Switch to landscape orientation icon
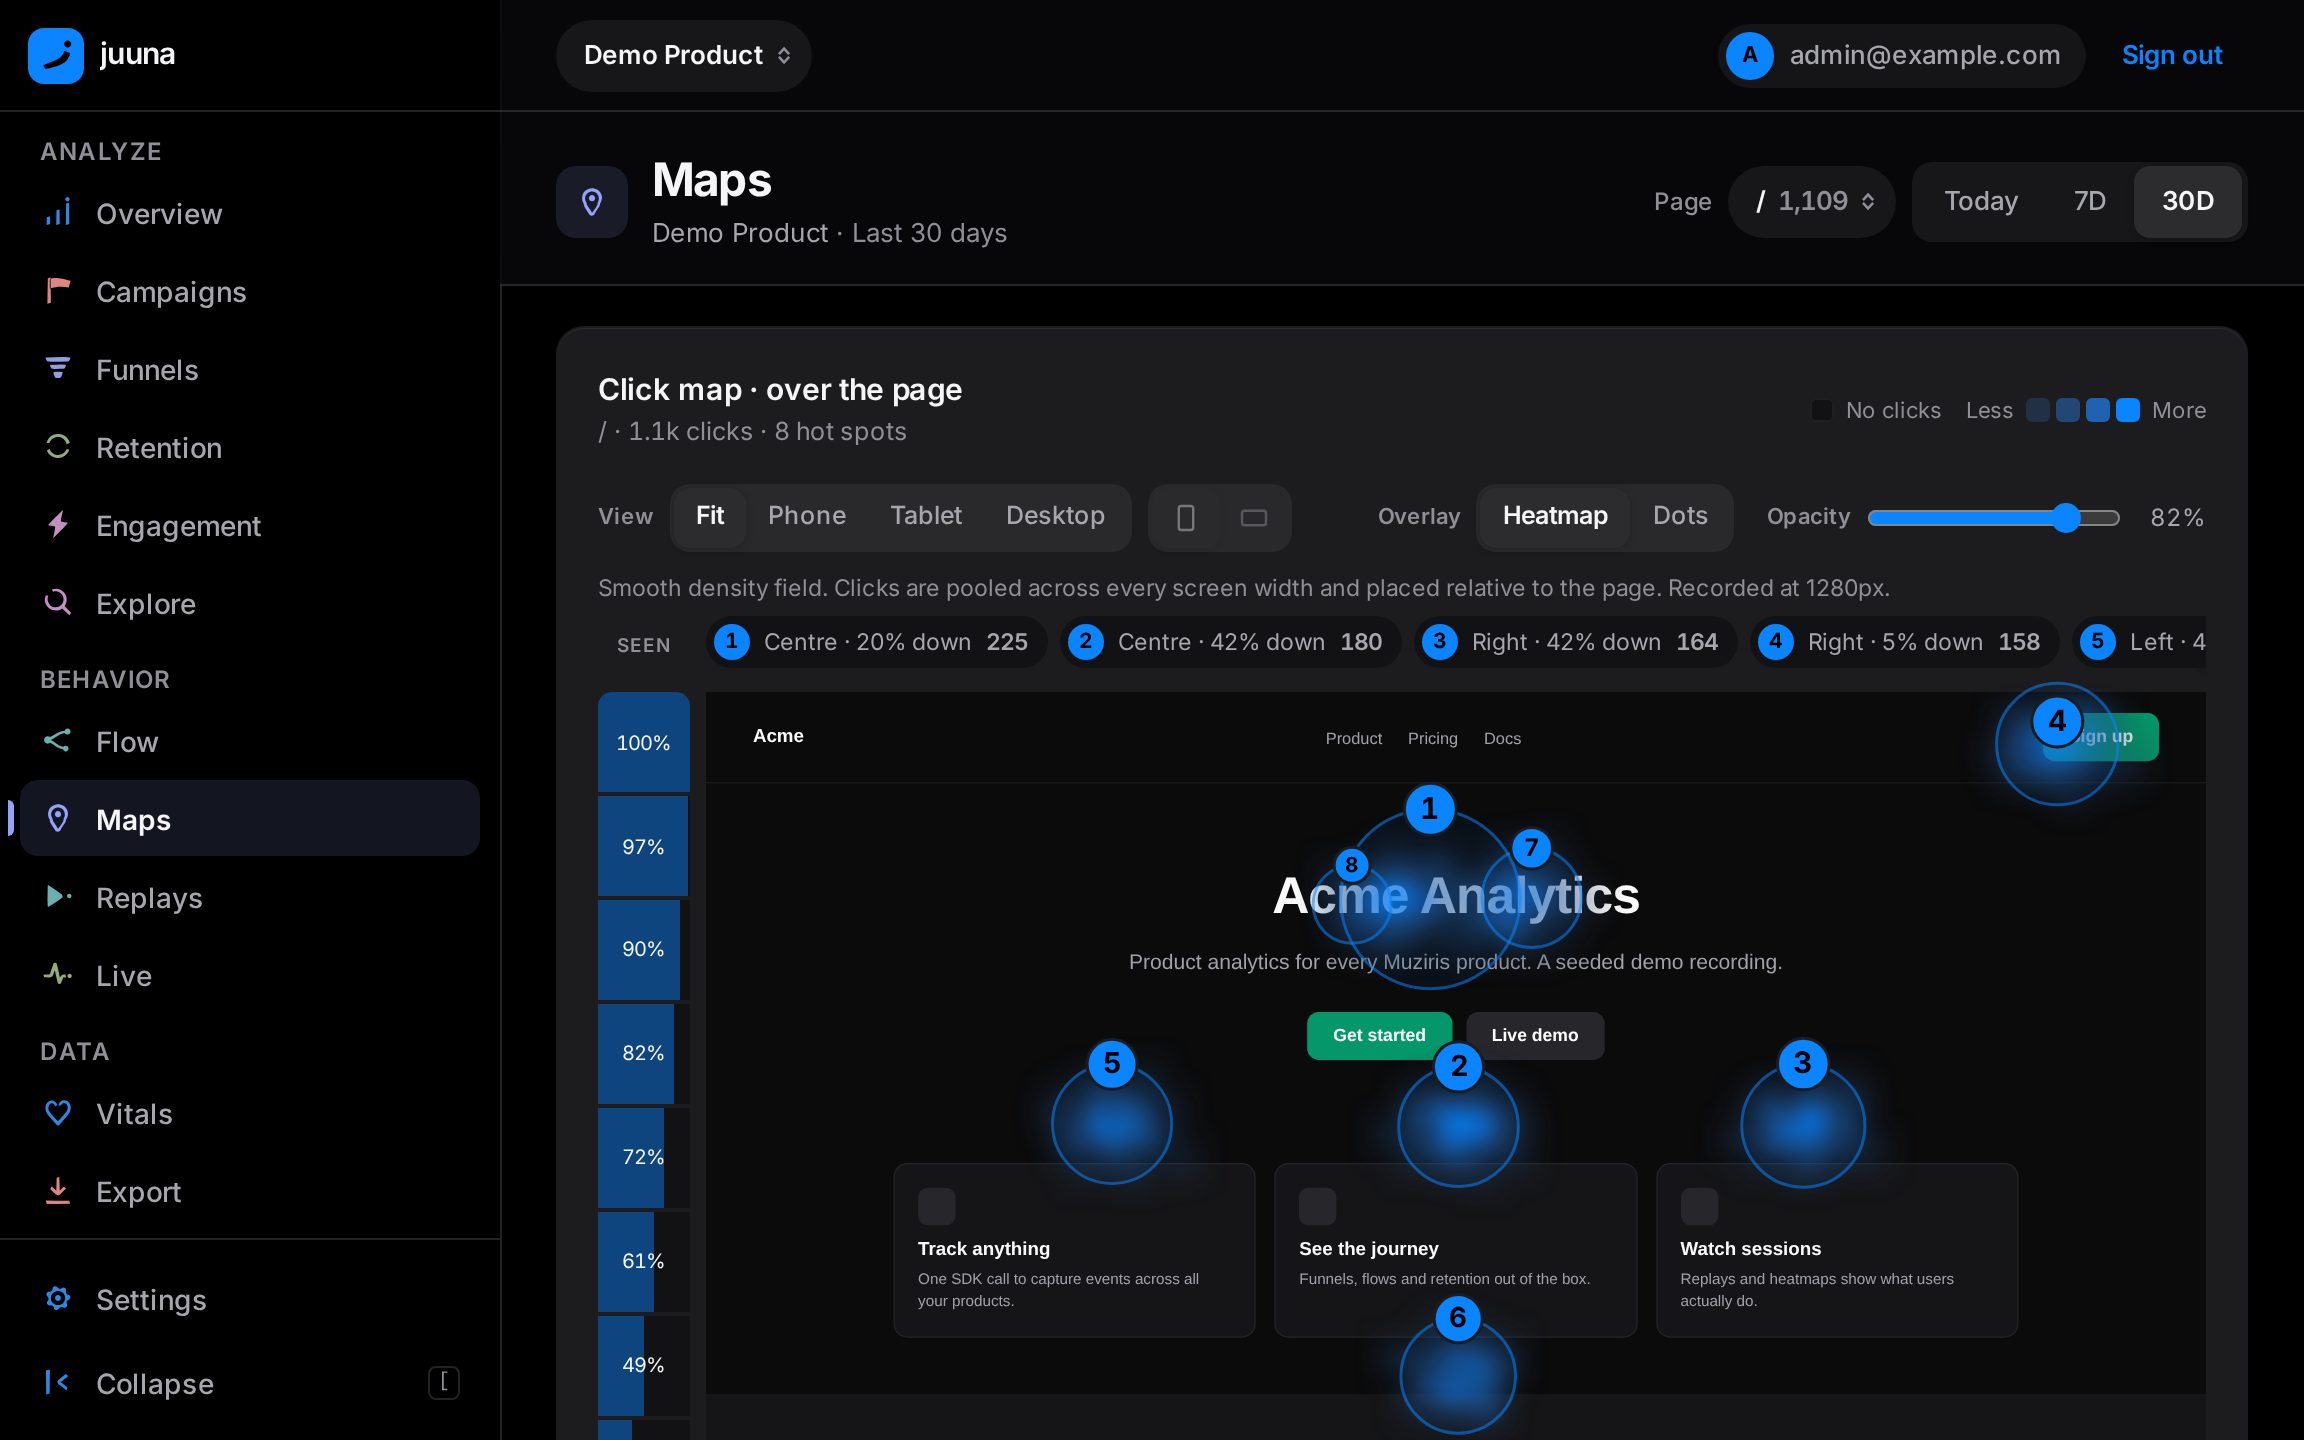2304x1440 pixels. [1254, 517]
